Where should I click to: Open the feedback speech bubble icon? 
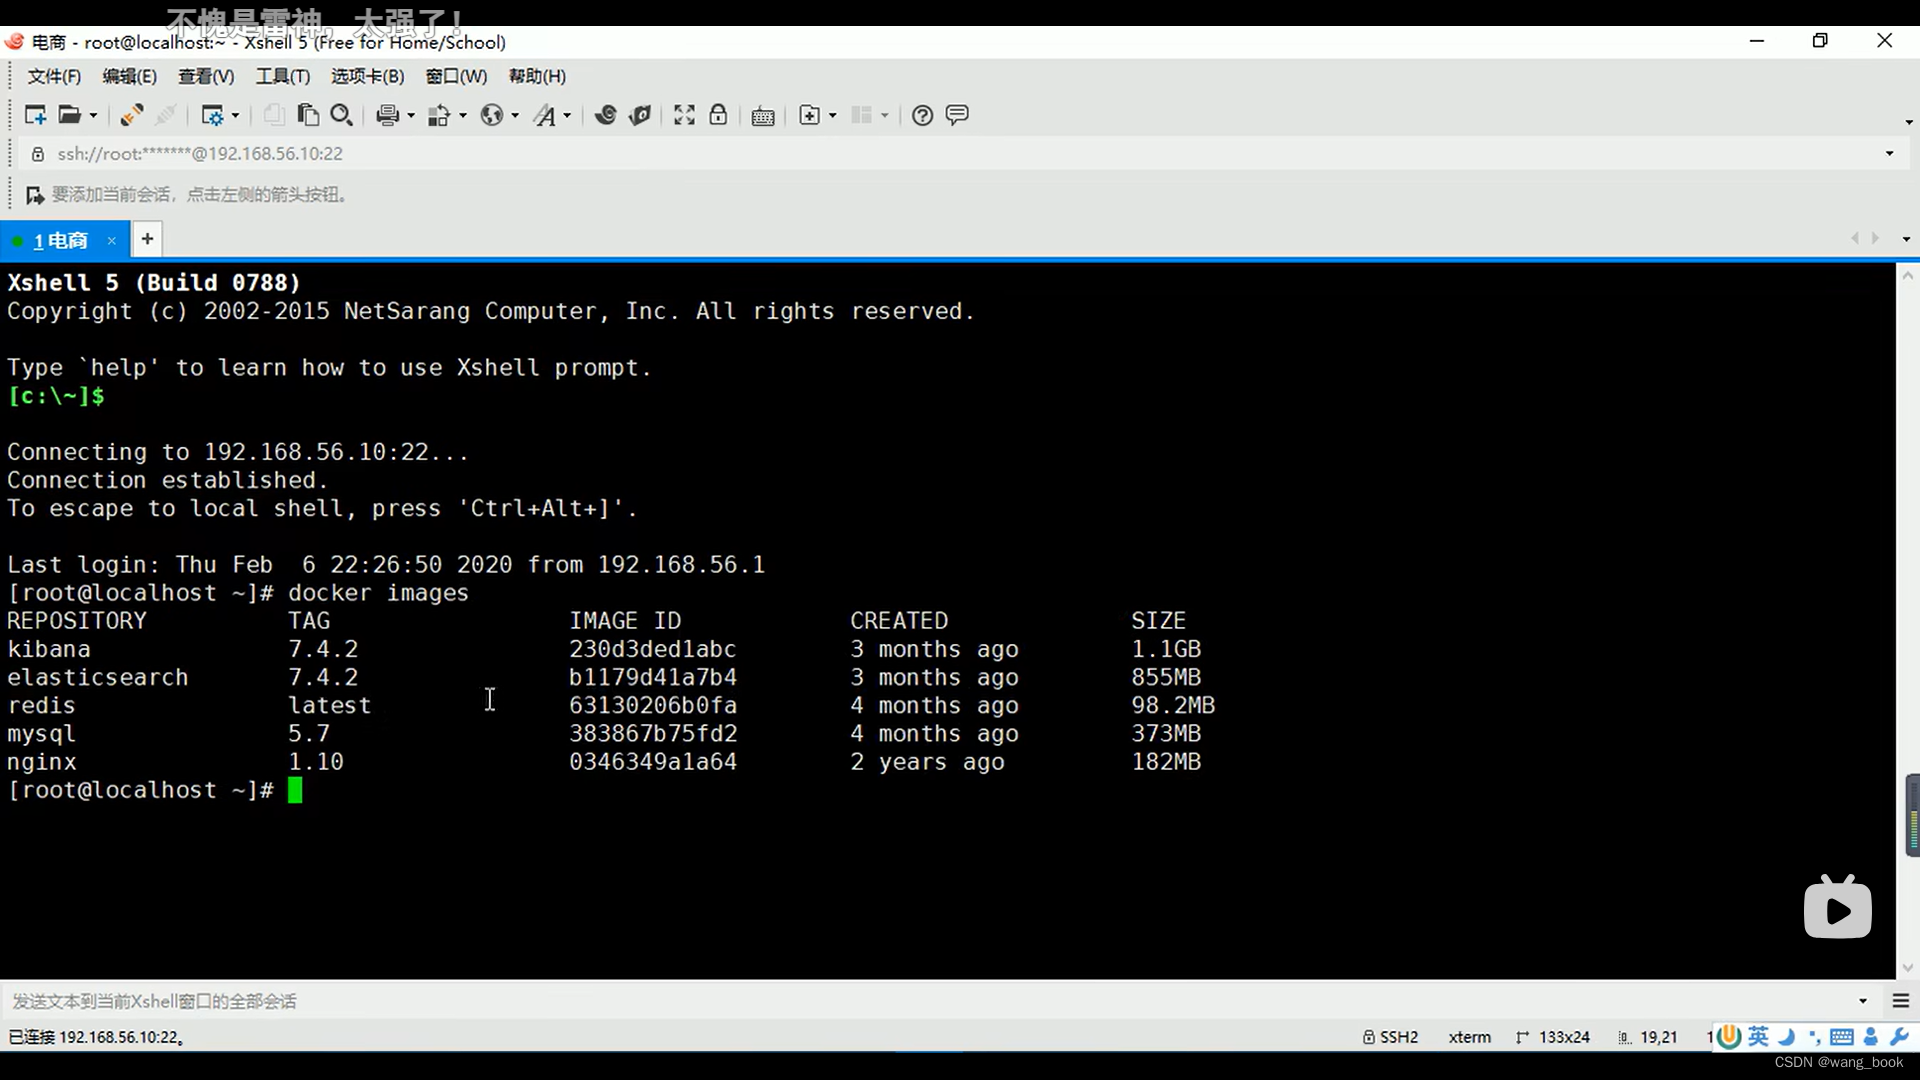957,115
